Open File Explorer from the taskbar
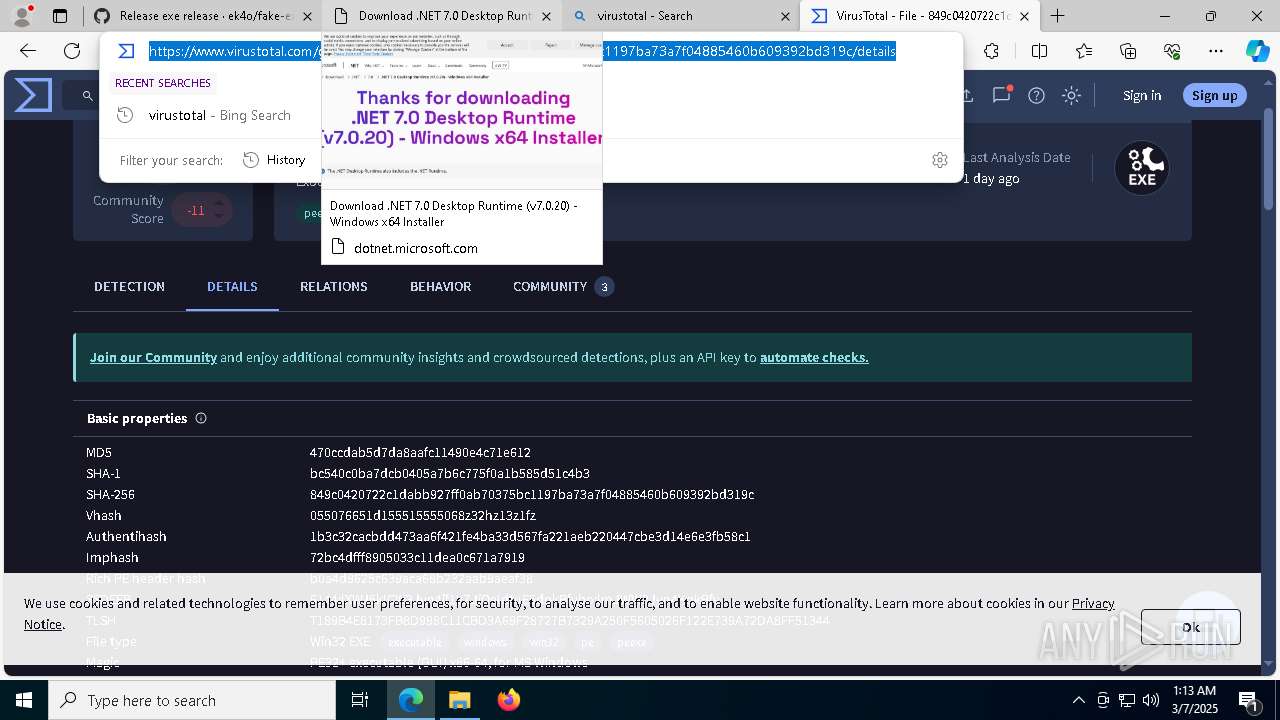This screenshot has width=1280, height=720. [x=459, y=700]
